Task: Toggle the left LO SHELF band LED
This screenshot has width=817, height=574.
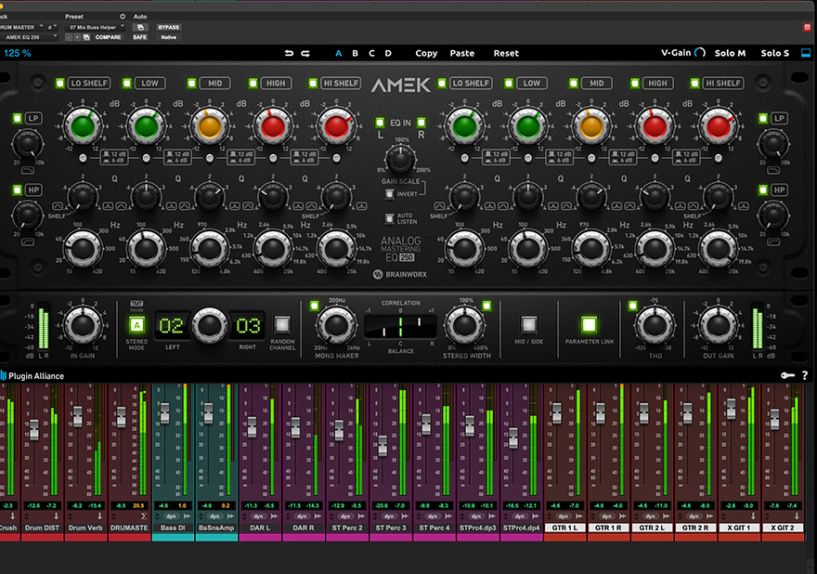Action: click(x=60, y=83)
